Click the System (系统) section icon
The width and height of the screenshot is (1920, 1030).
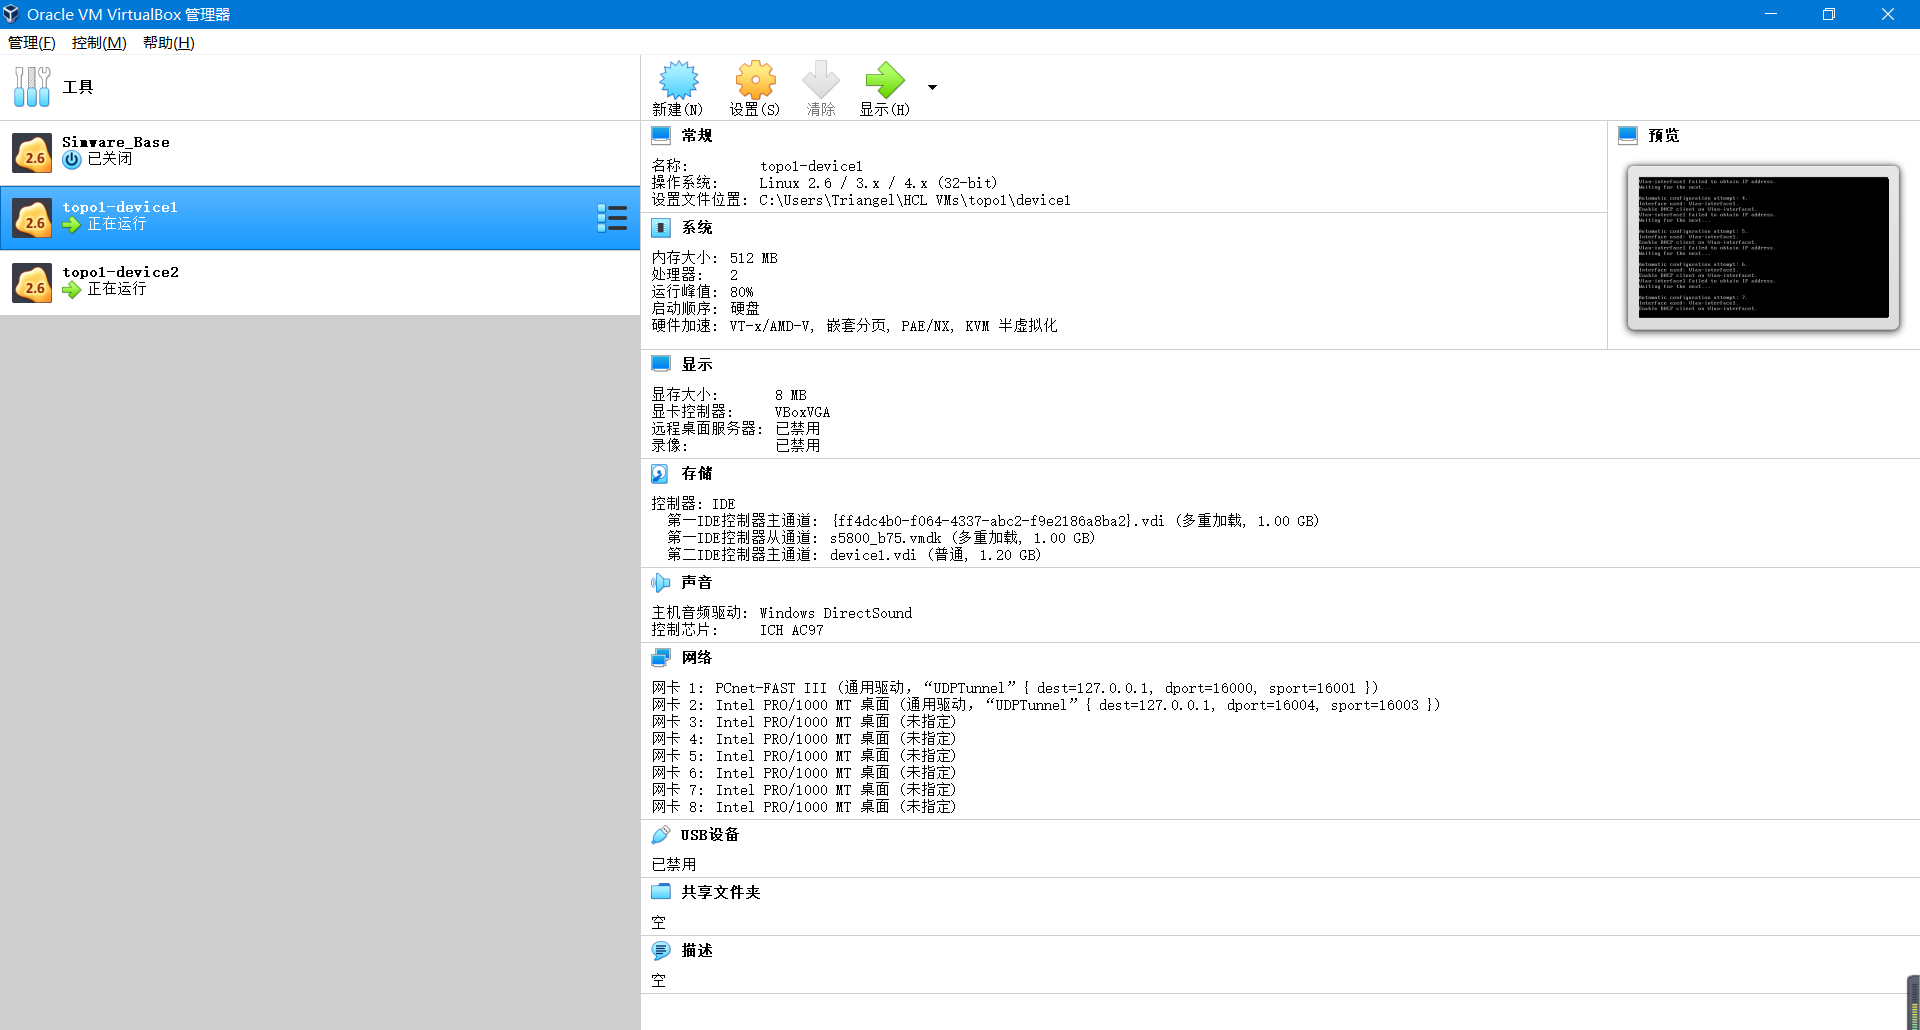[x=661, y=227]
